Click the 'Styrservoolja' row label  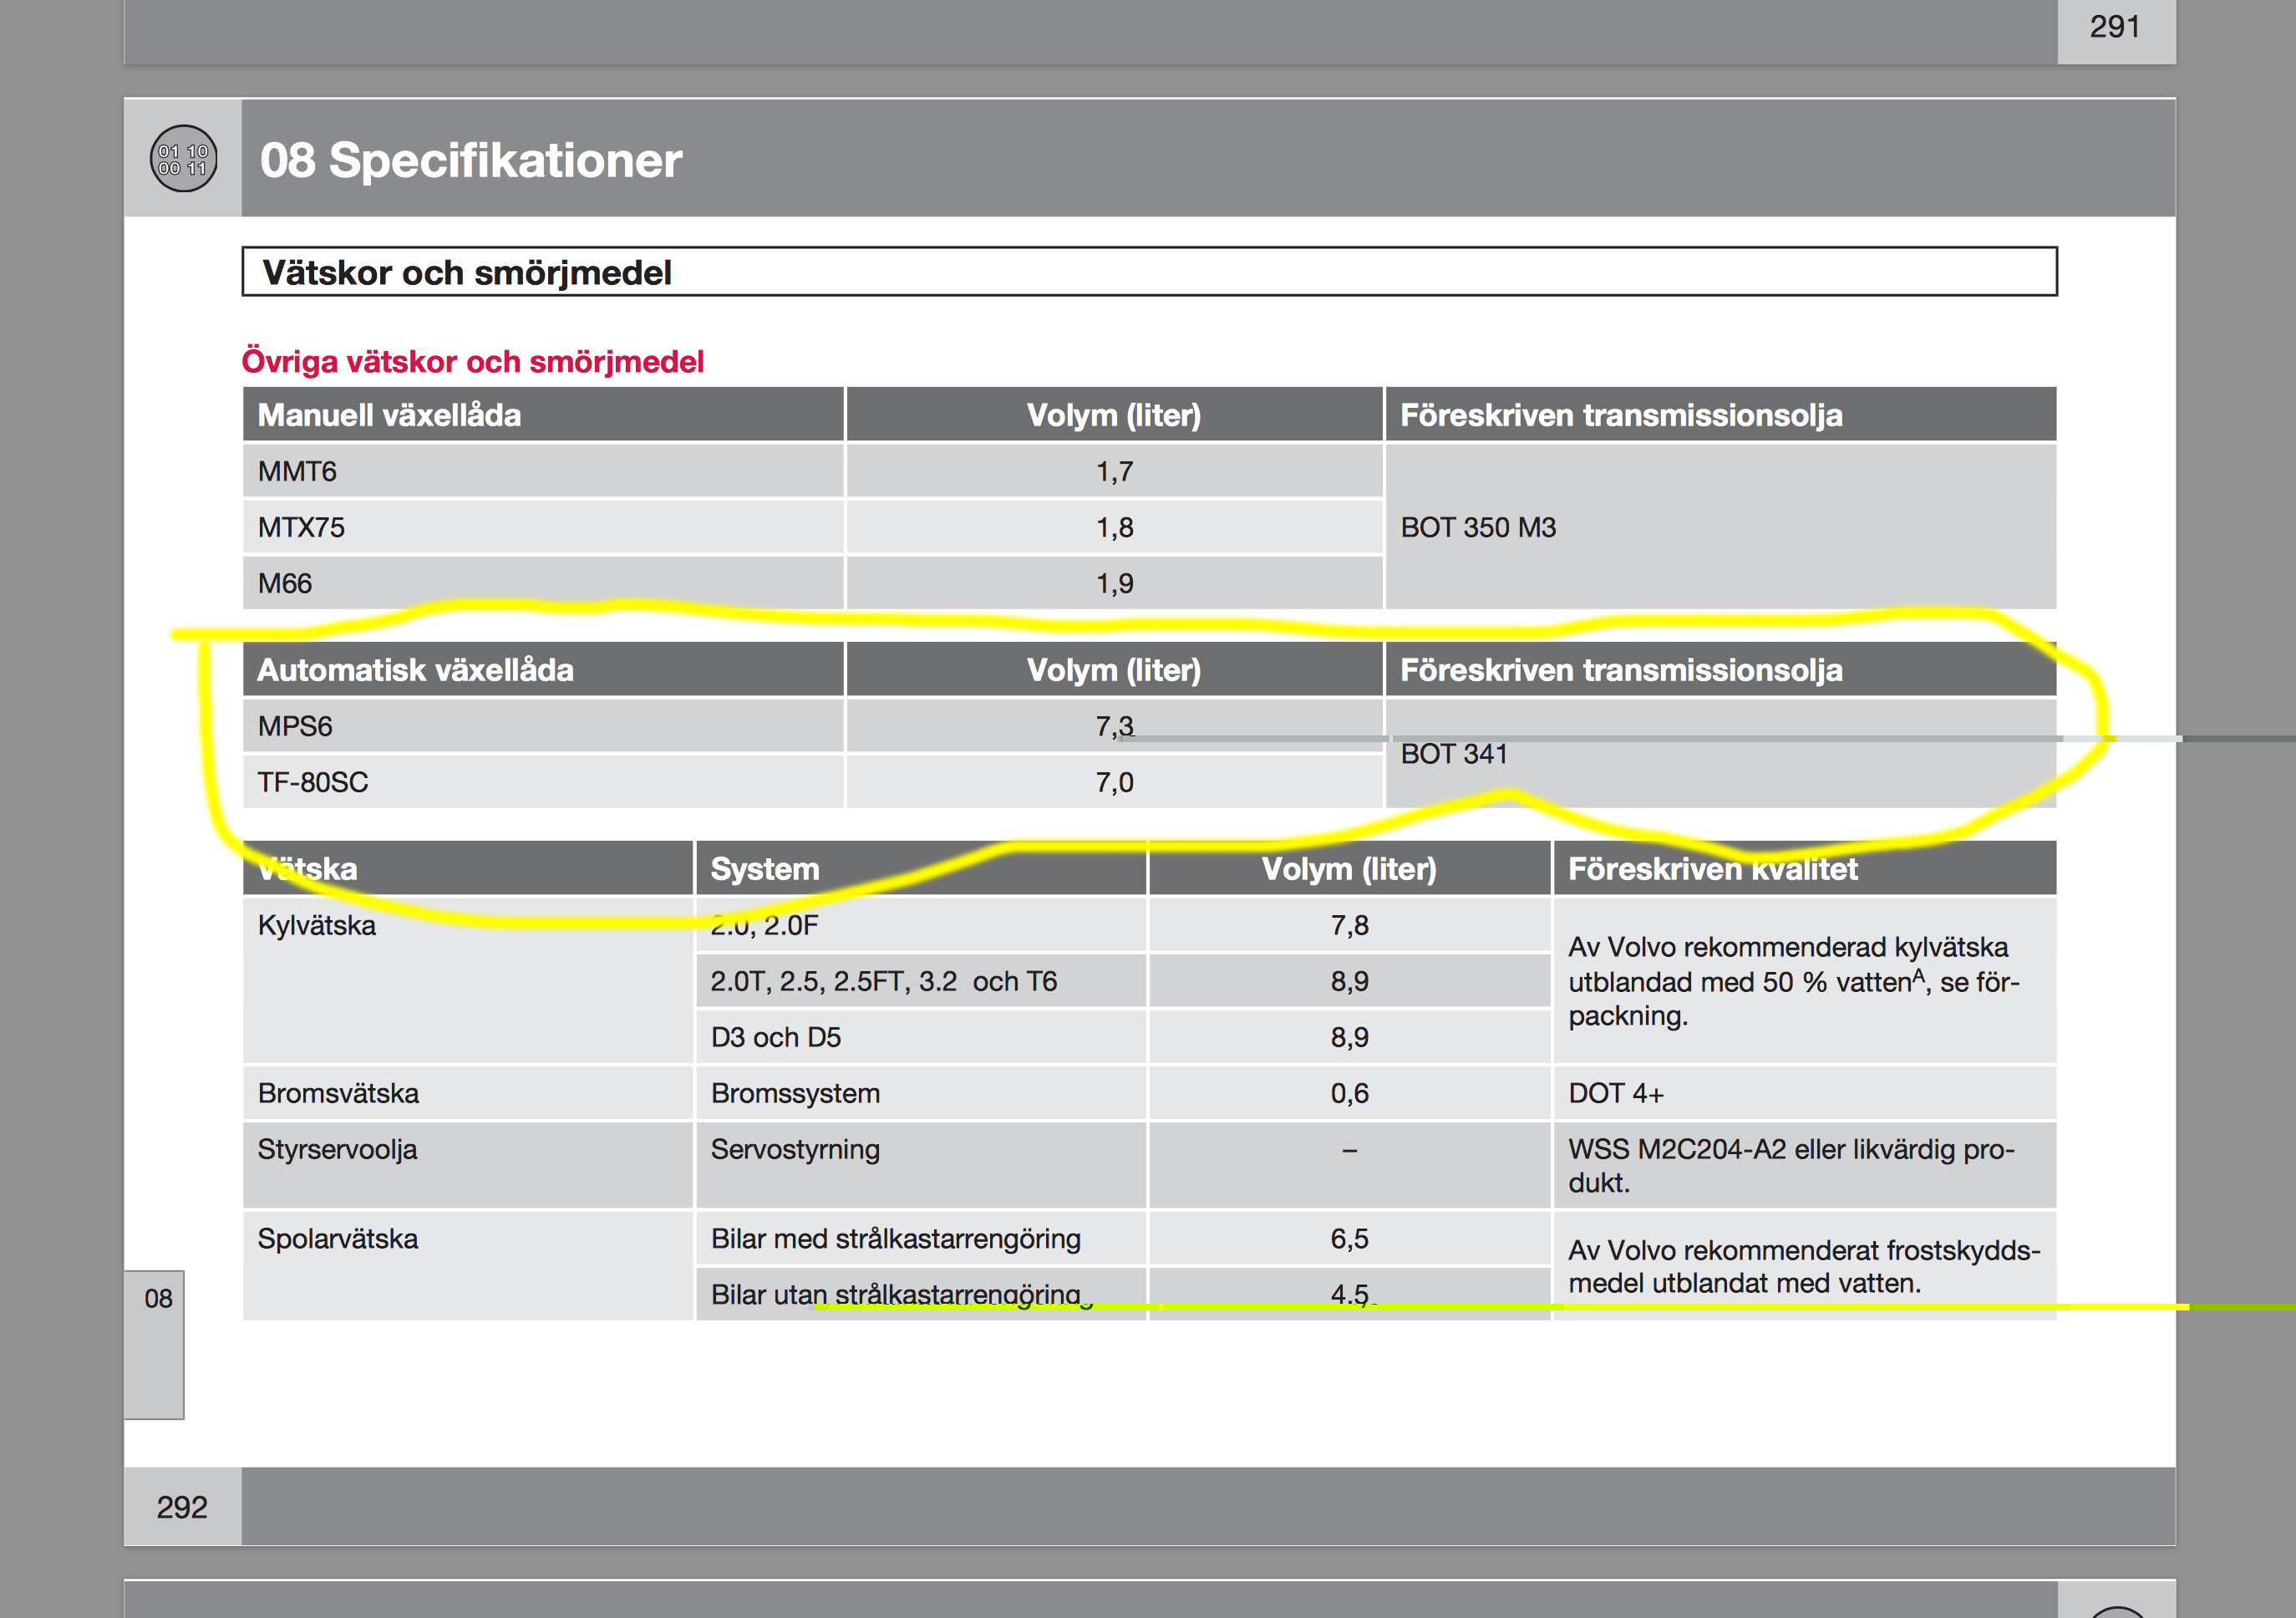tap(337, 1149)
